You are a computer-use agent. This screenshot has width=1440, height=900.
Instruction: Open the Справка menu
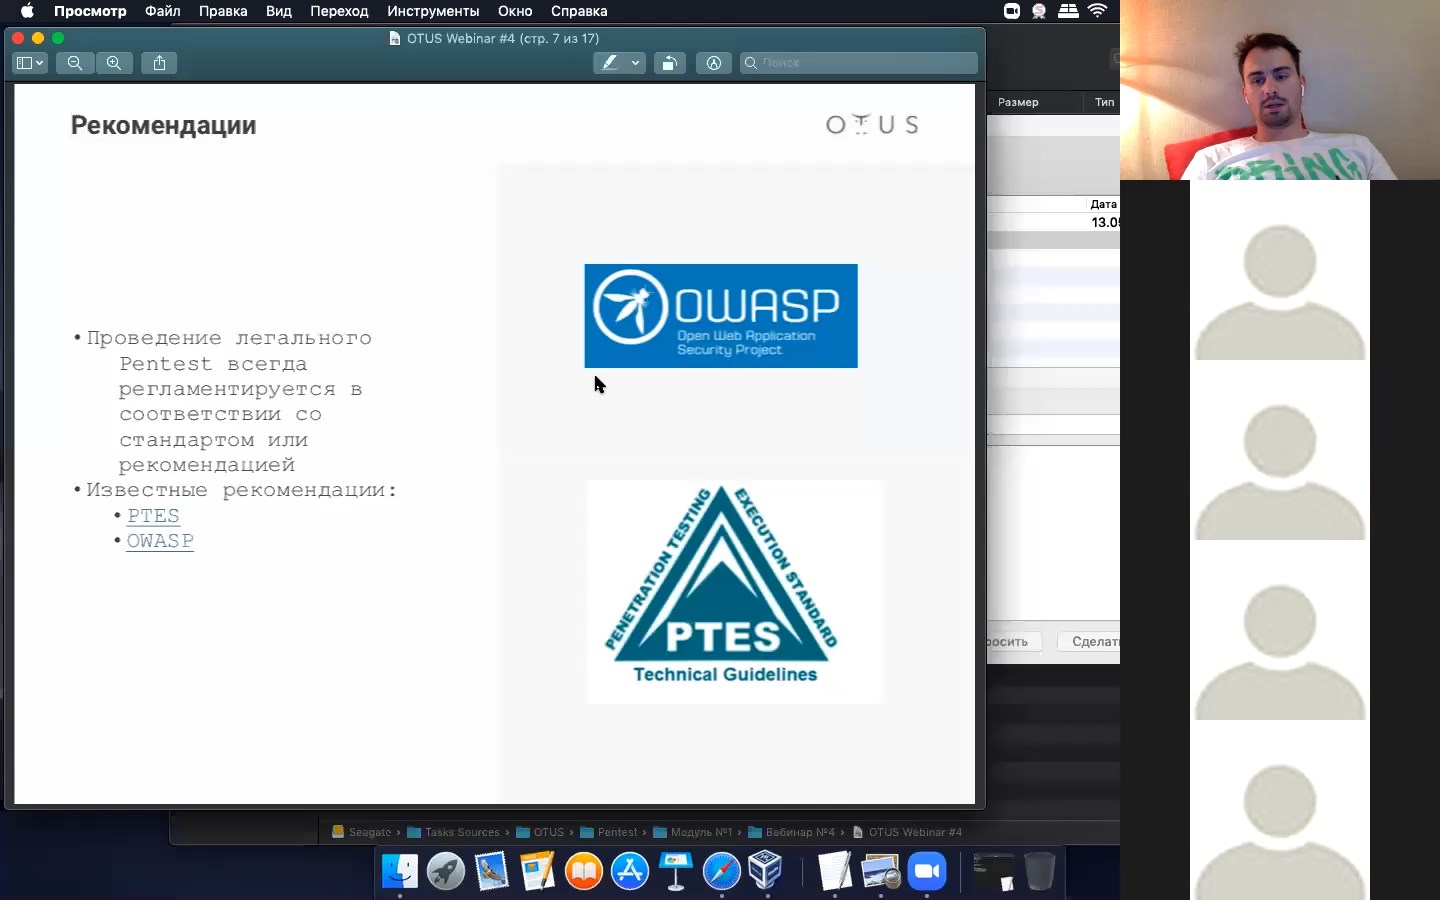pyautogui.click(x=579, y=11)
